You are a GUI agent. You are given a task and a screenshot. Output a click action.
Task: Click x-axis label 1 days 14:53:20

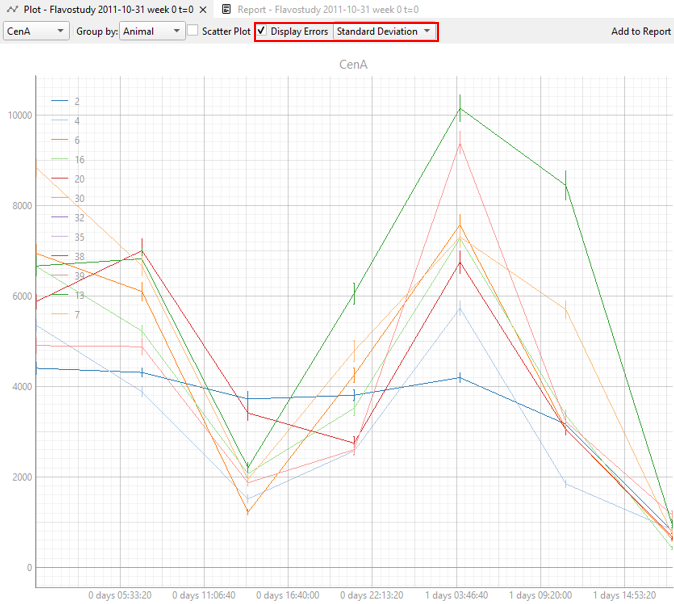point(625,595)
